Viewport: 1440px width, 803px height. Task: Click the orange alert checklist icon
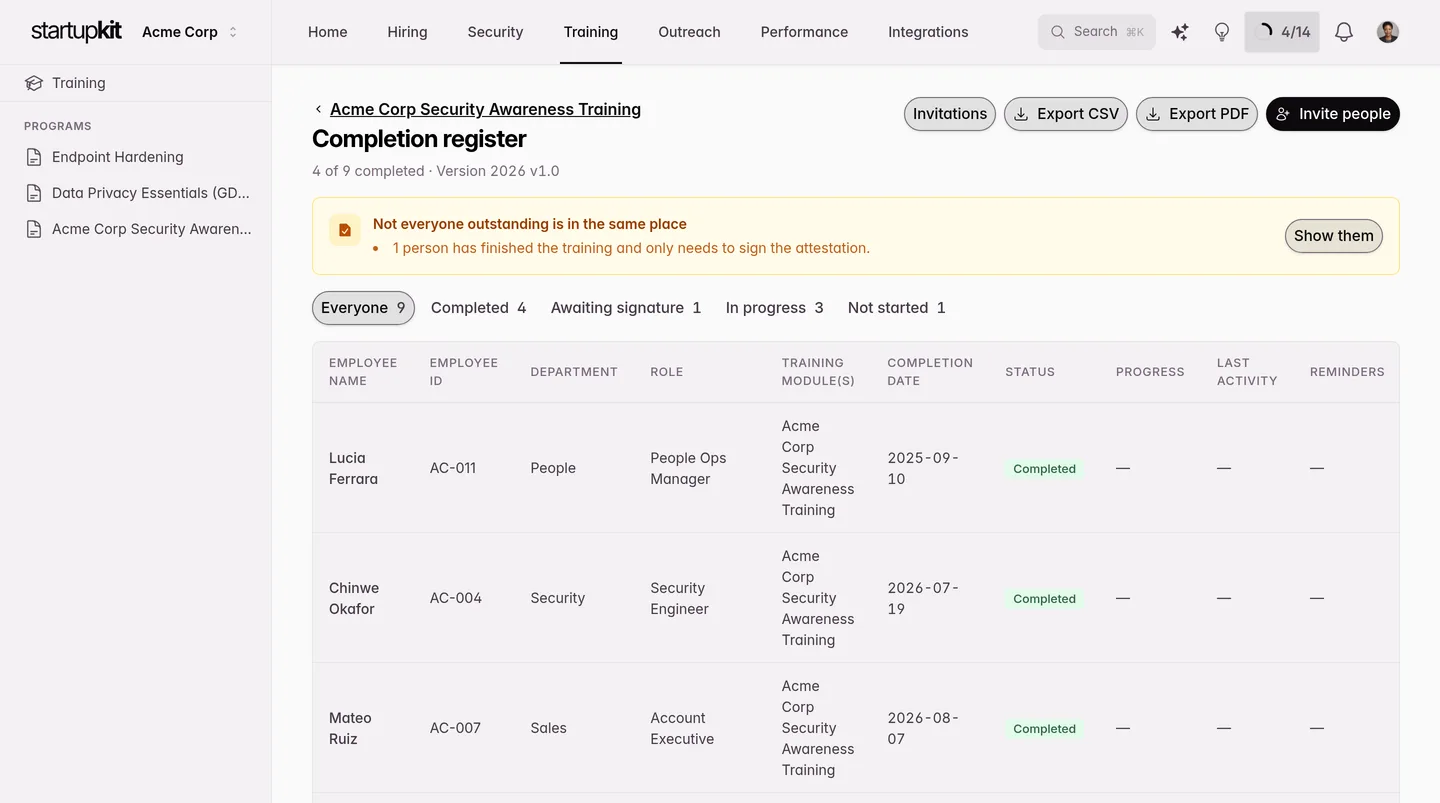coord(345,230)
